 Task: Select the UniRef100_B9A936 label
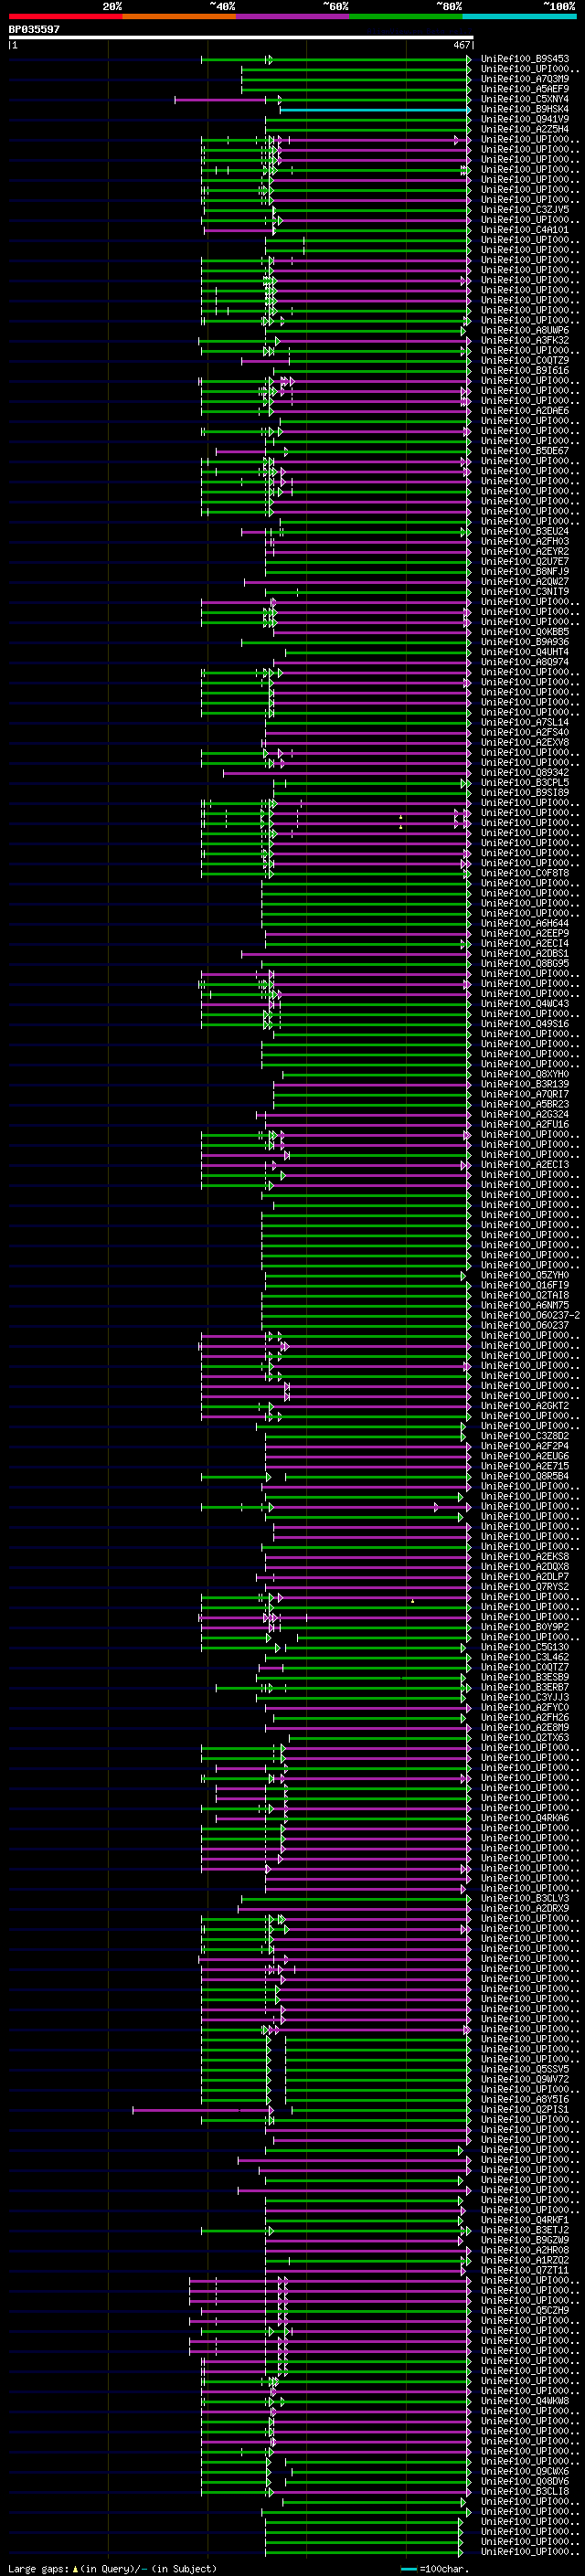[x=525, y=642]
